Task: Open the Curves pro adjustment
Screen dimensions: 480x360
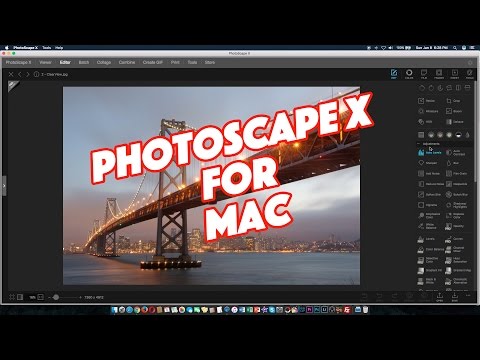Action: click(454, 239)
